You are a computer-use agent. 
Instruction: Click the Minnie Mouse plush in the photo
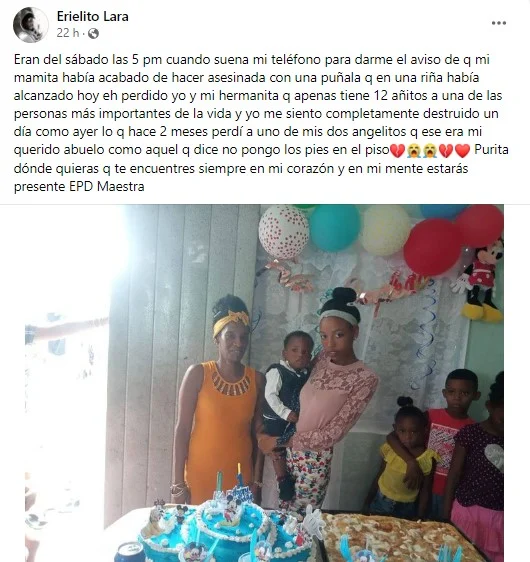[x=479, y=281]
